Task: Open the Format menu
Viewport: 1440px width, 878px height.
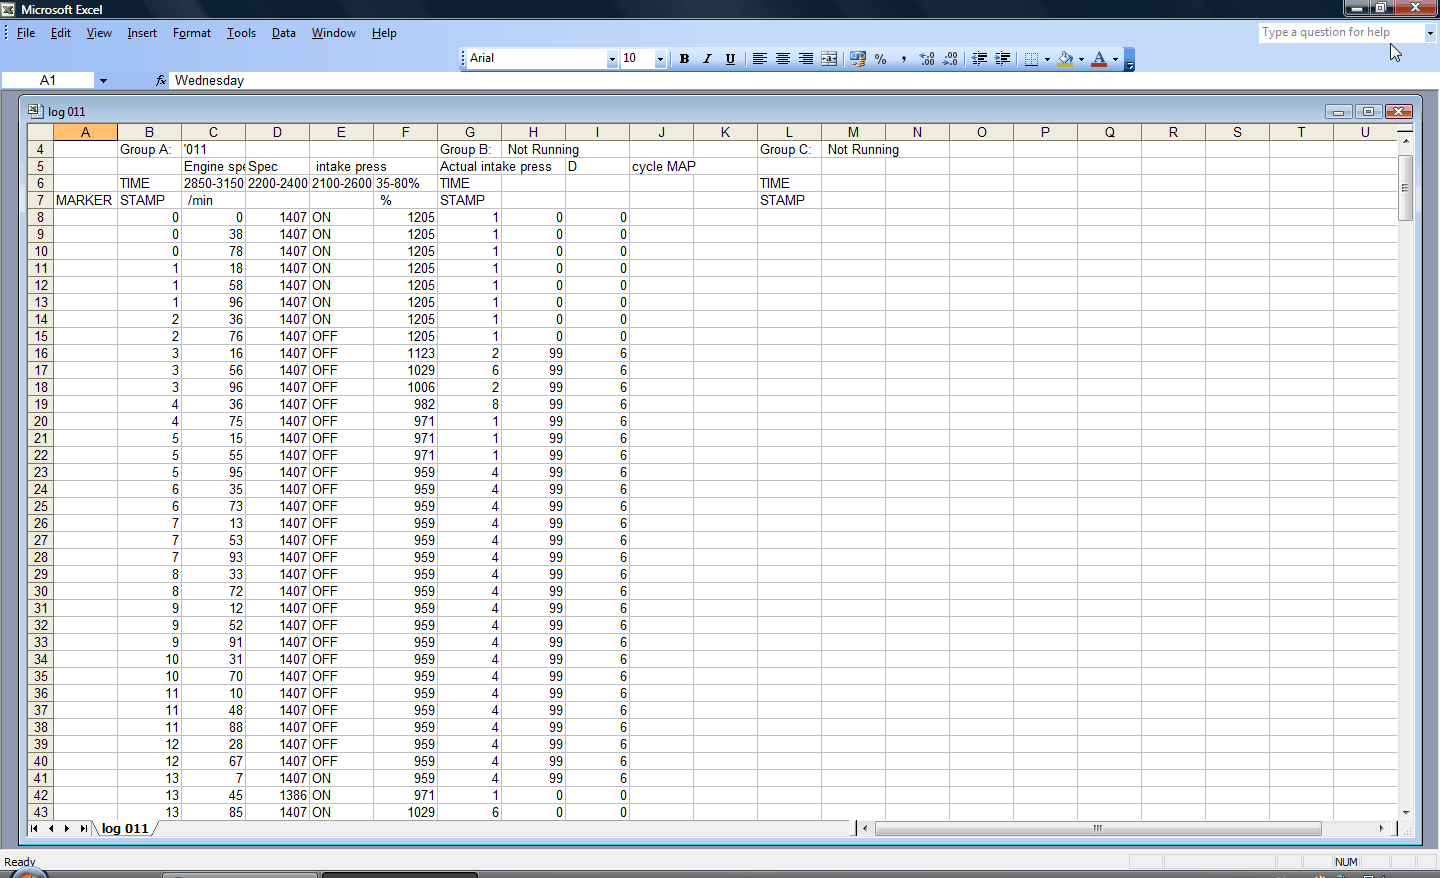Action: (191, 33)
